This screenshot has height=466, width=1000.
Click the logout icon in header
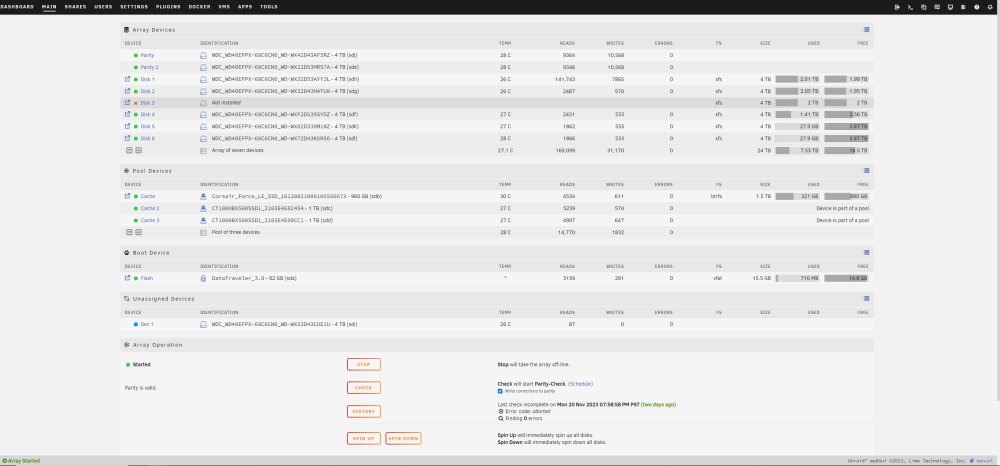click(897, 7)
